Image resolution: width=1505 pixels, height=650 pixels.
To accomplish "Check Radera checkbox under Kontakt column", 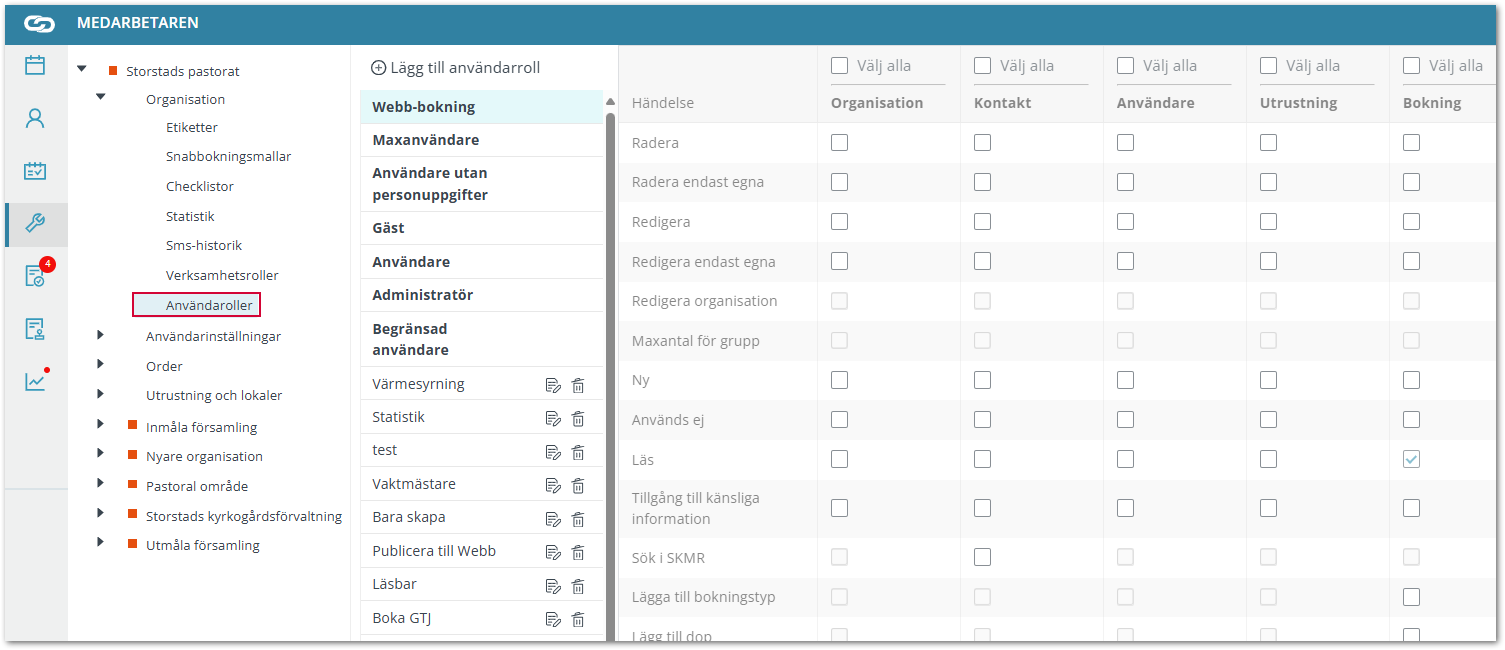I will 983,143.
